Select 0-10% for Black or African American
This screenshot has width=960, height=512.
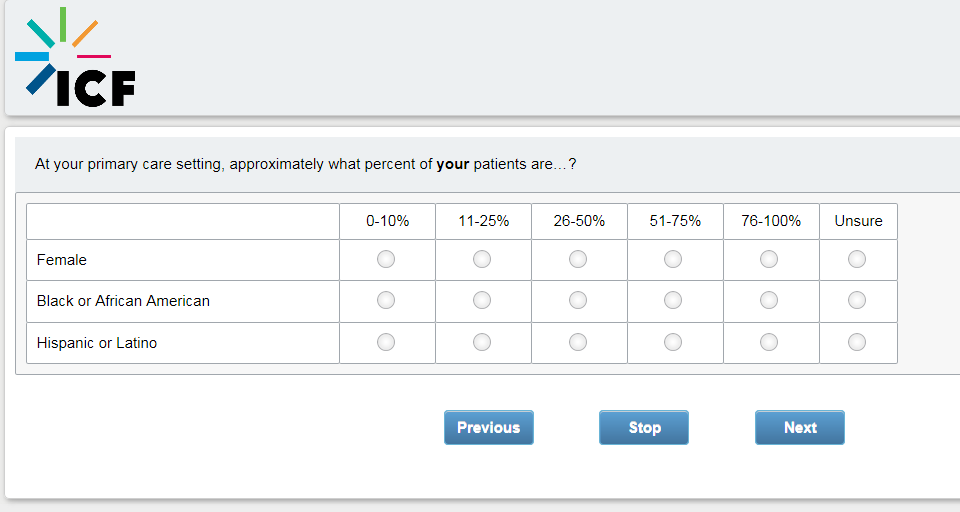point(386,300)
